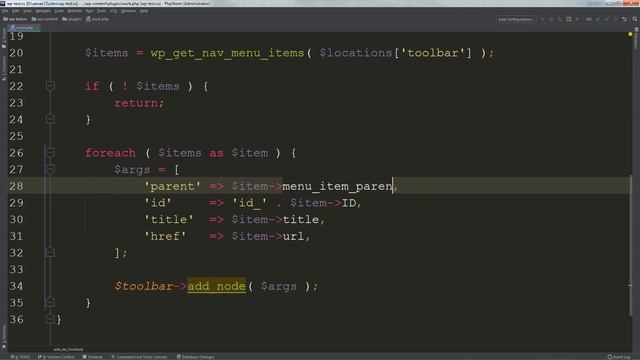Image resolution: width=640 pixels, height=360 pixels.
Task: Open the Terminal tool window
Action: pyautogui.click(x=93, y=357)
